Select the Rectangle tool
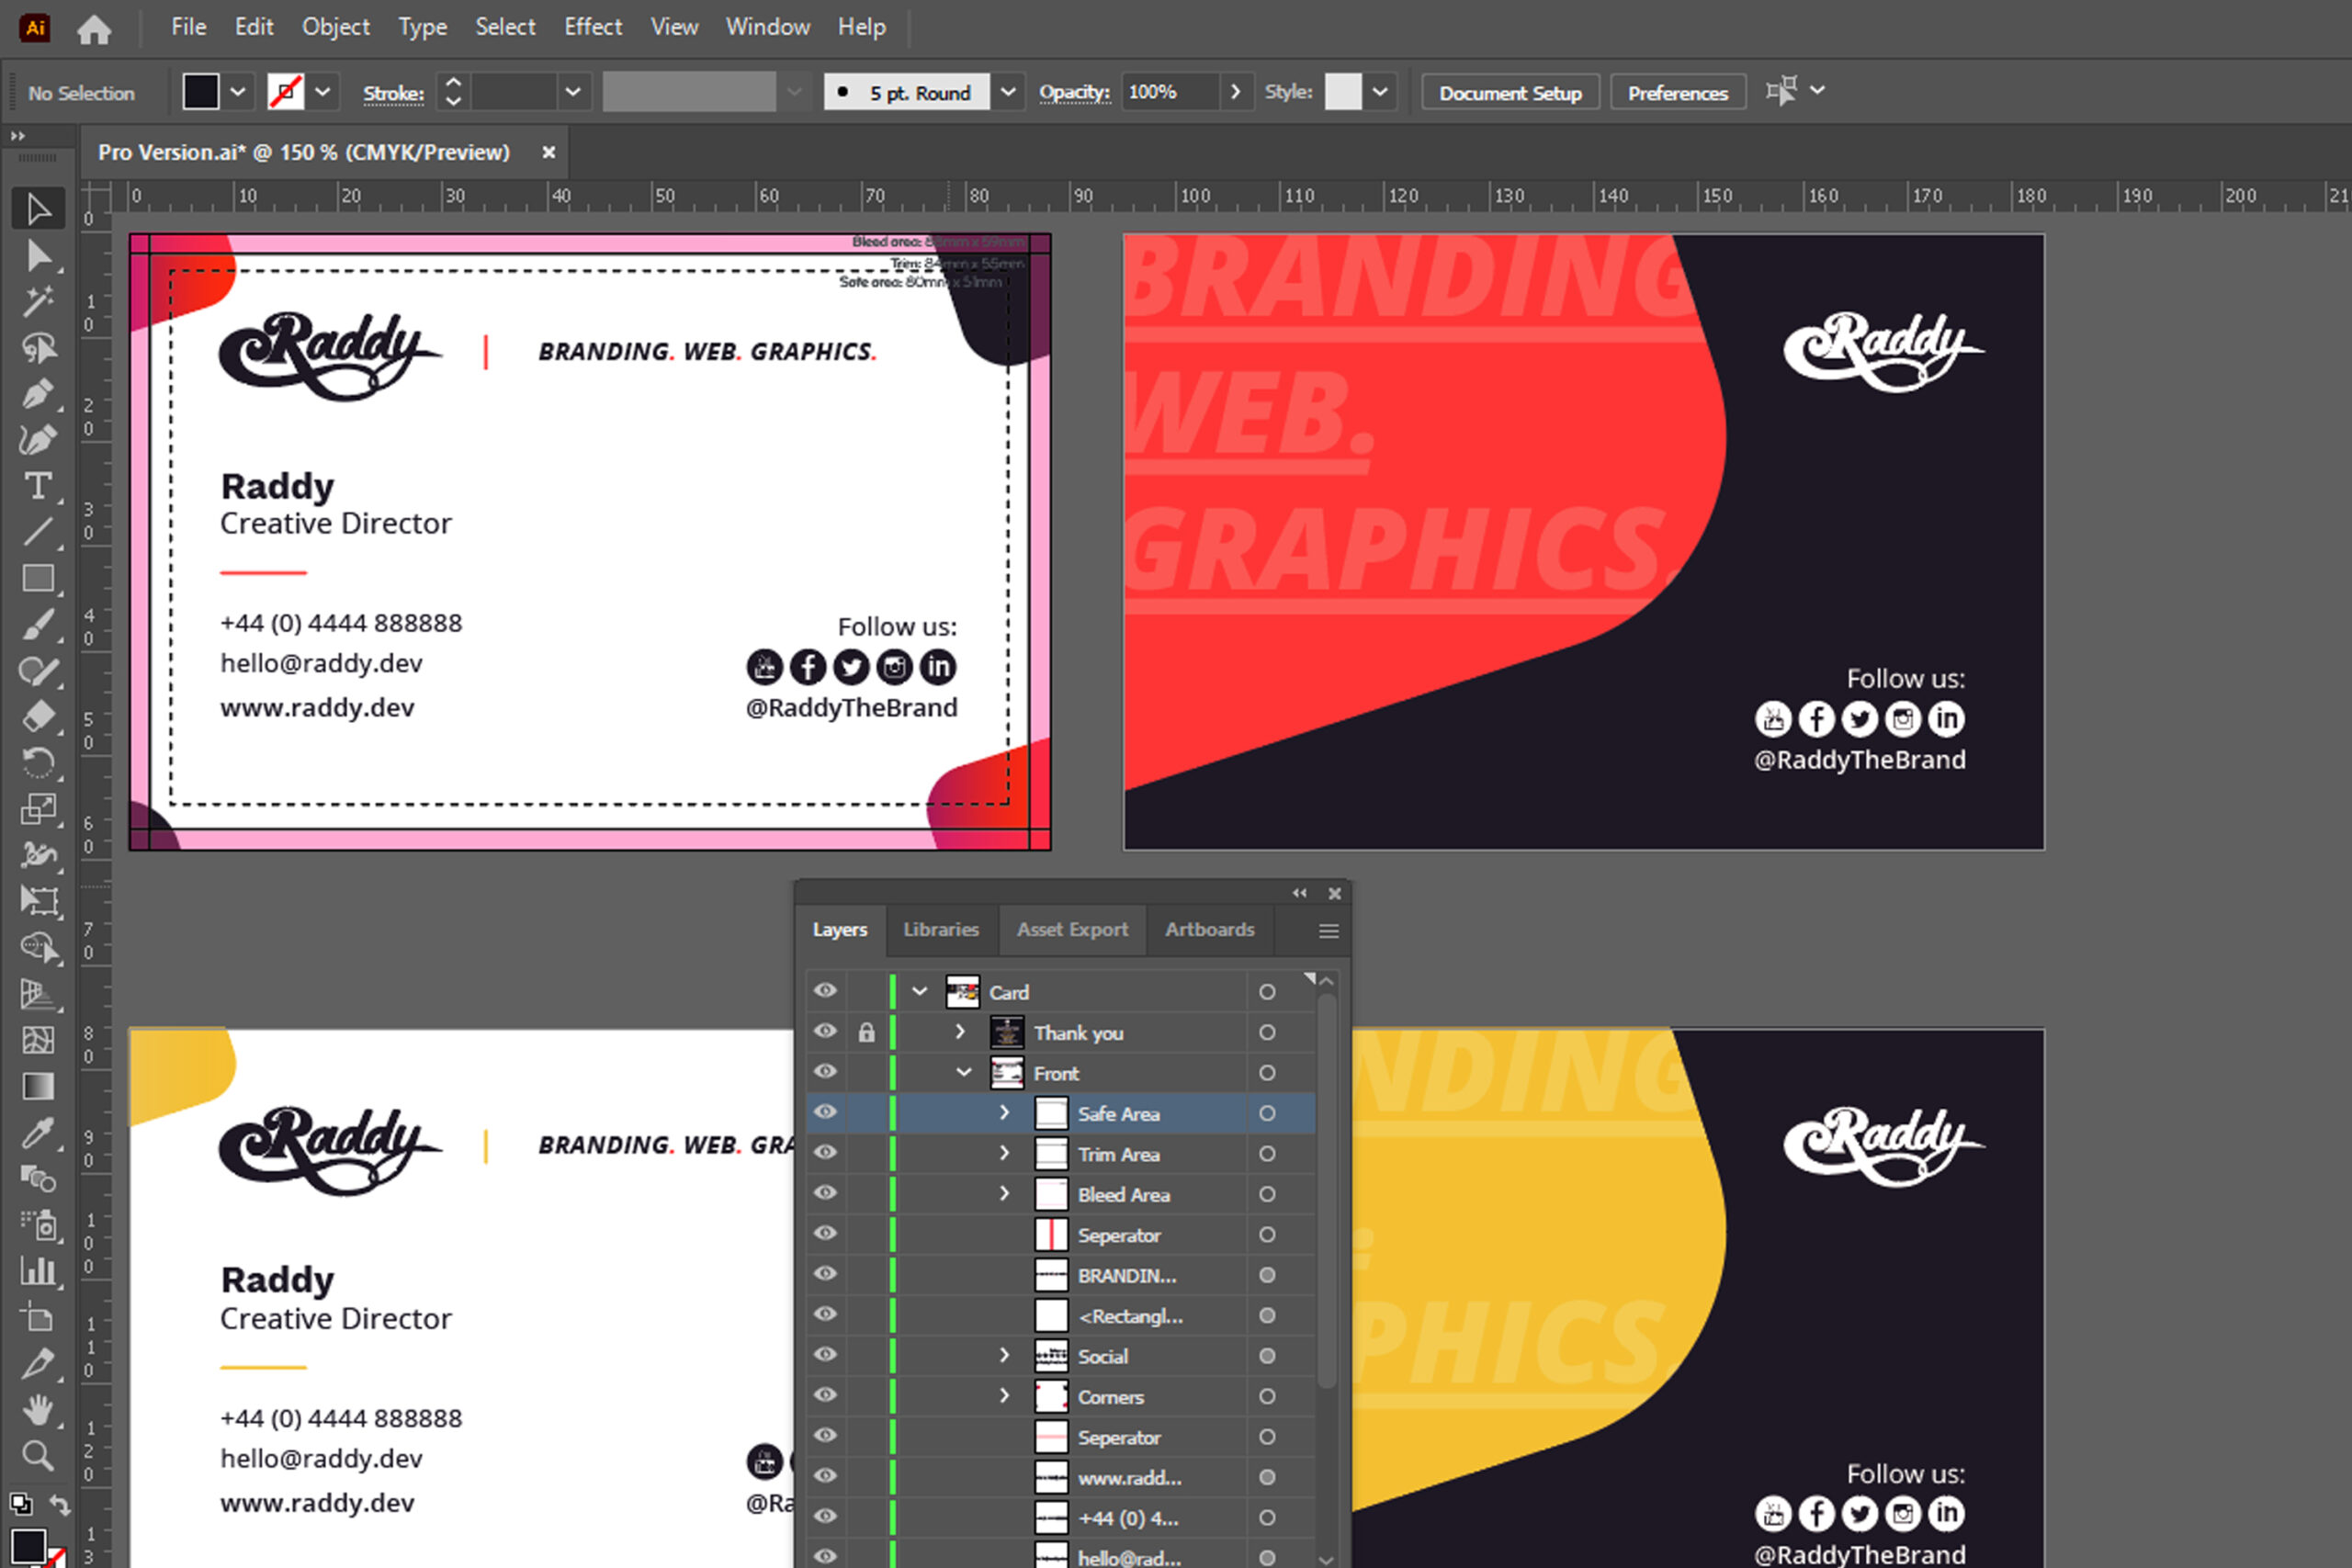This screenshot has width=2352, height=1568. coord(38,579)
